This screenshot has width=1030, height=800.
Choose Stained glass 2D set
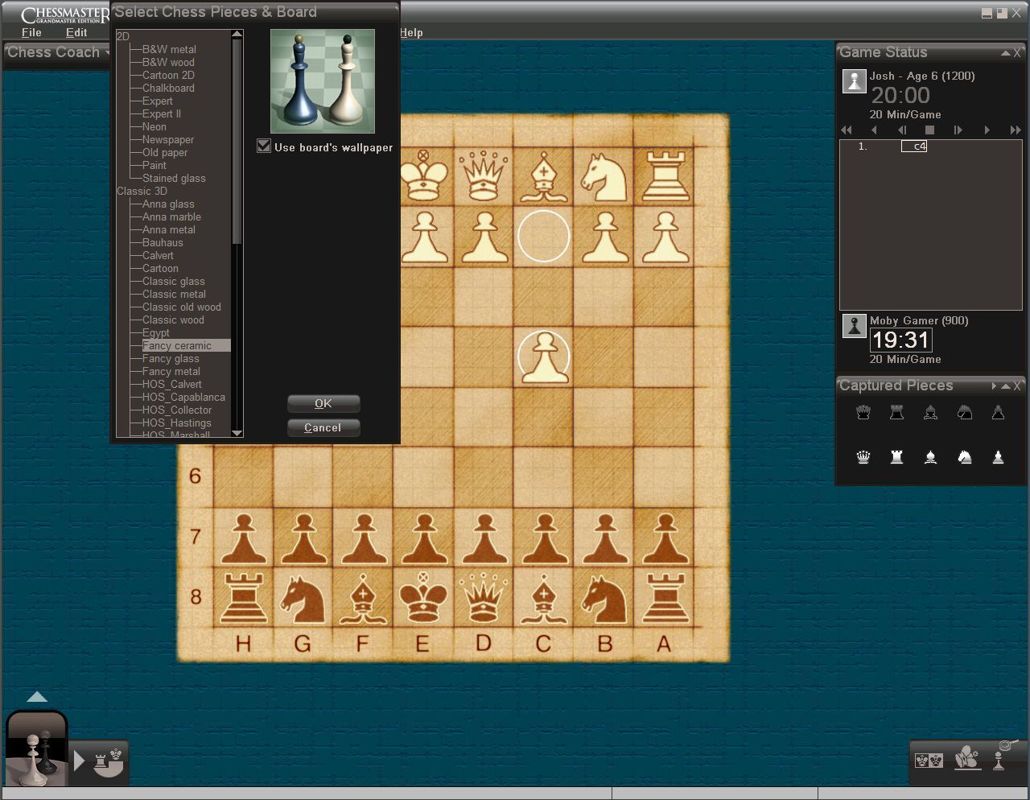point(174,179)
